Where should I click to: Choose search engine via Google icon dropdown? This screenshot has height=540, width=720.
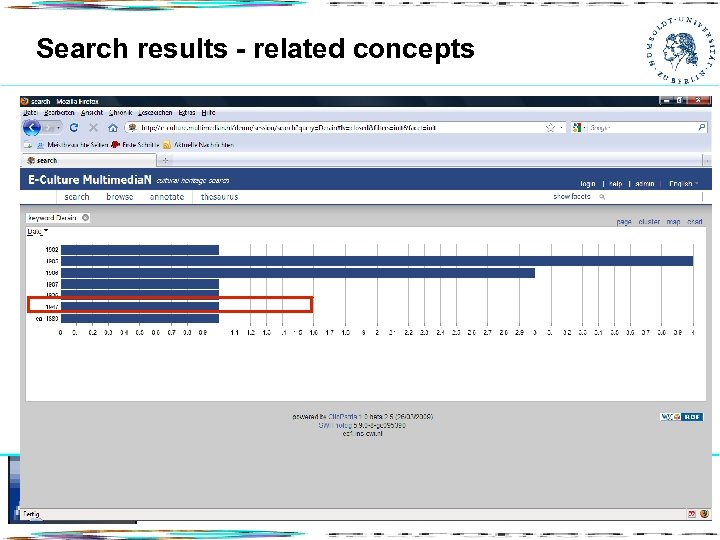[579, 128]
